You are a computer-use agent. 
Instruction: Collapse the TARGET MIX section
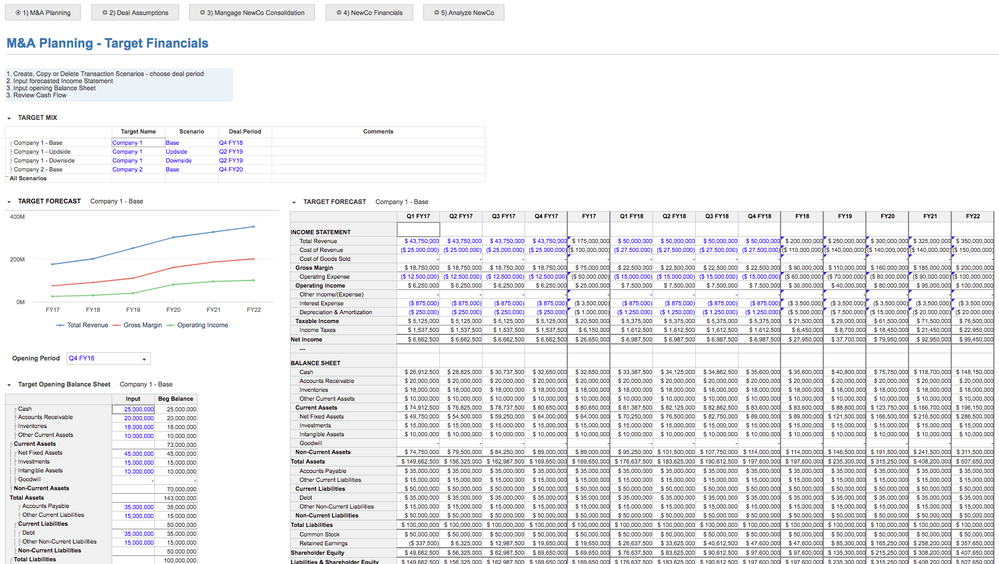[9, 118]
